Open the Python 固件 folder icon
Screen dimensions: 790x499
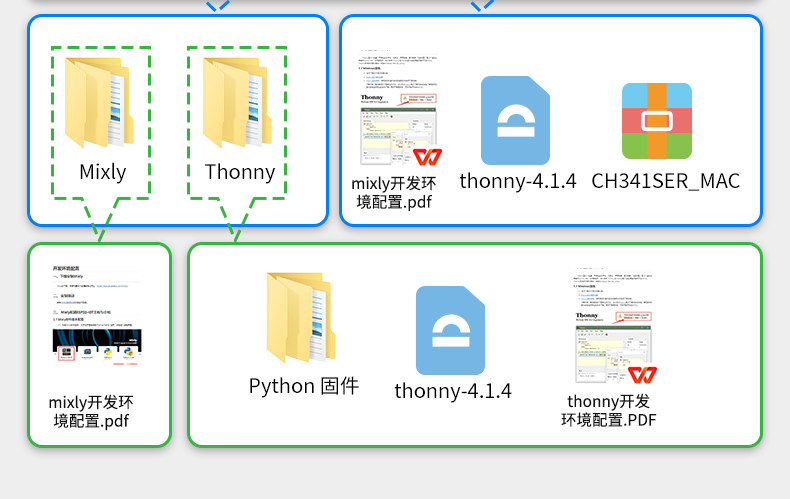301,318
